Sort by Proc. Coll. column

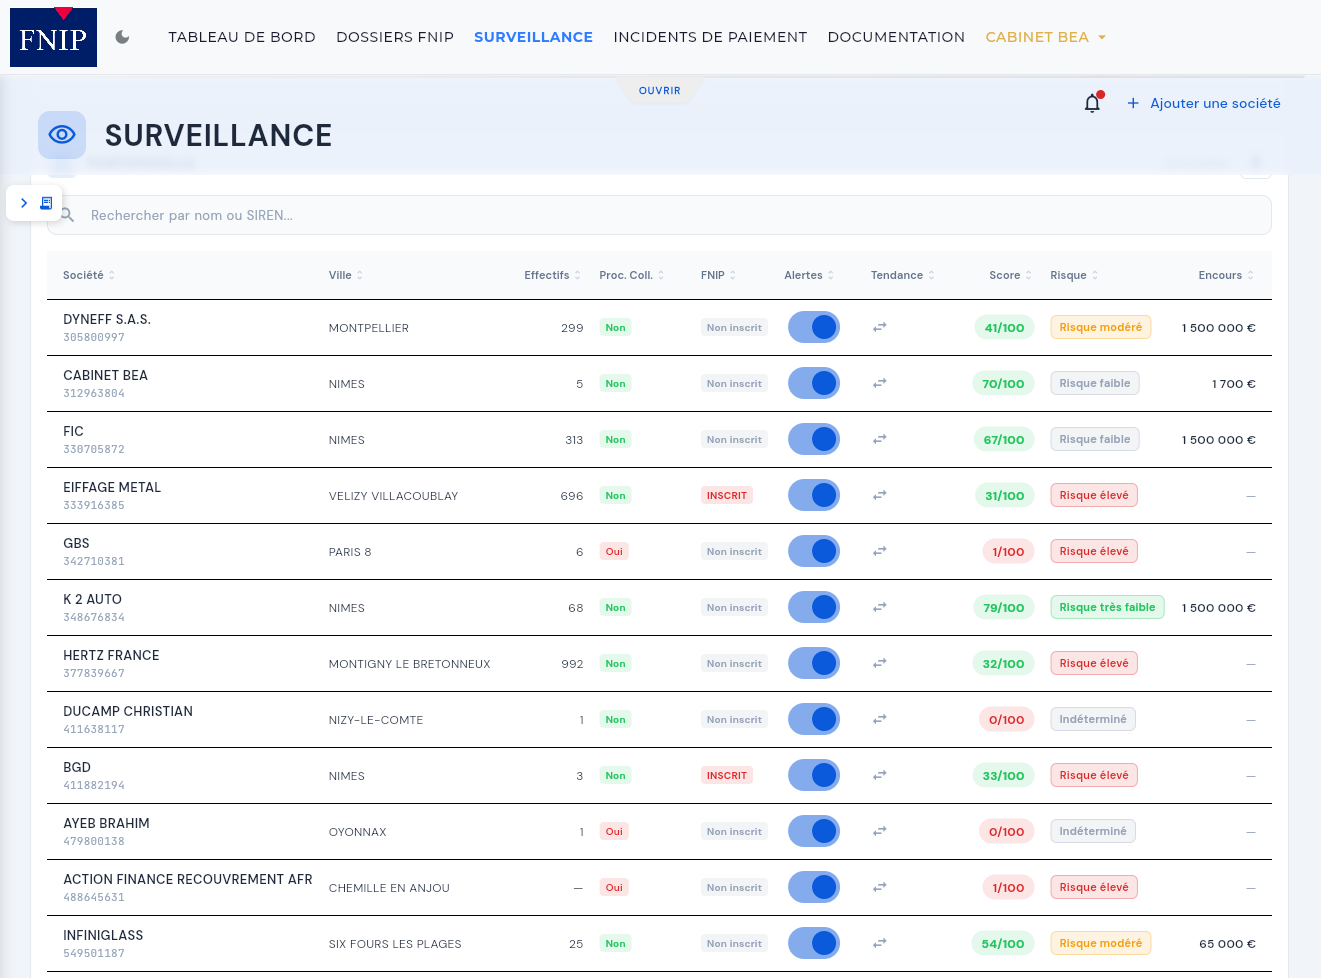point(632,275)
